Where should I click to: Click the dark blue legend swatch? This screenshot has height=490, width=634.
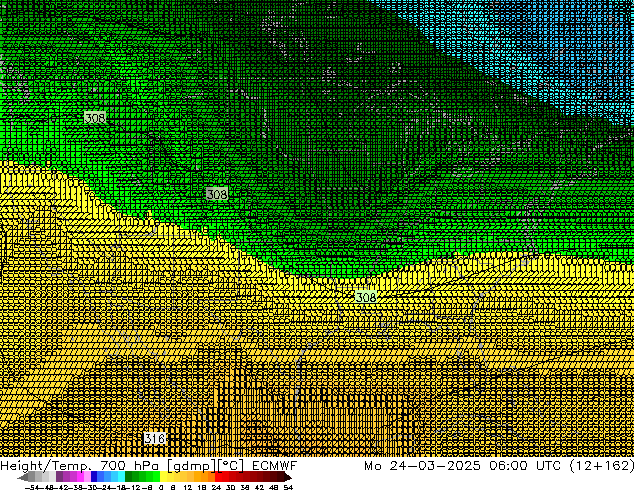click(94, 477)
